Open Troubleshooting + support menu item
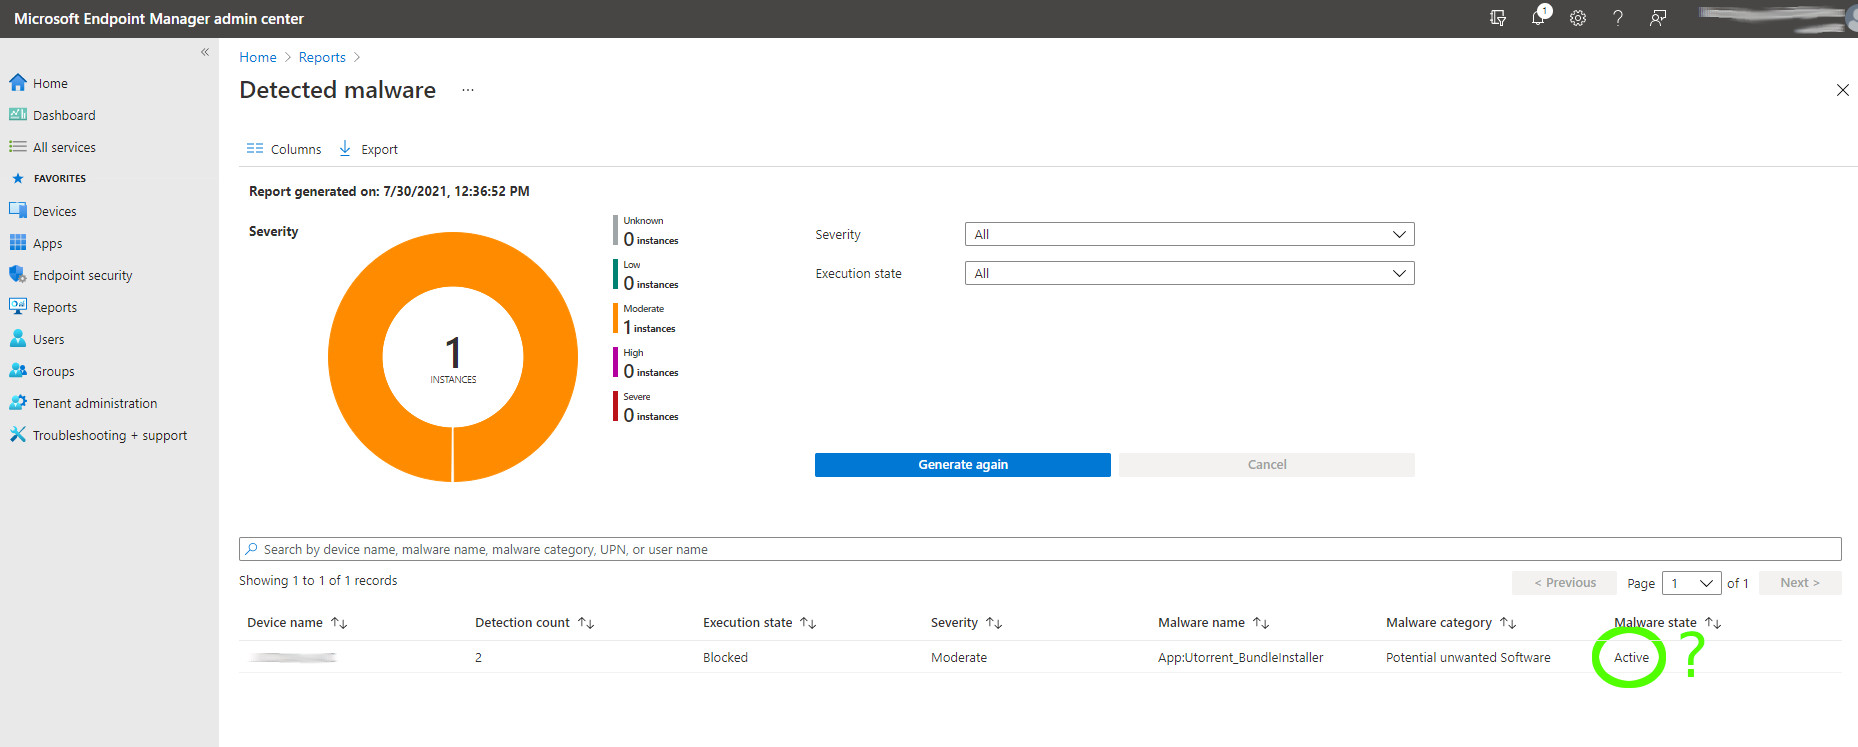 pyautogui.click(x=110, y=435)
